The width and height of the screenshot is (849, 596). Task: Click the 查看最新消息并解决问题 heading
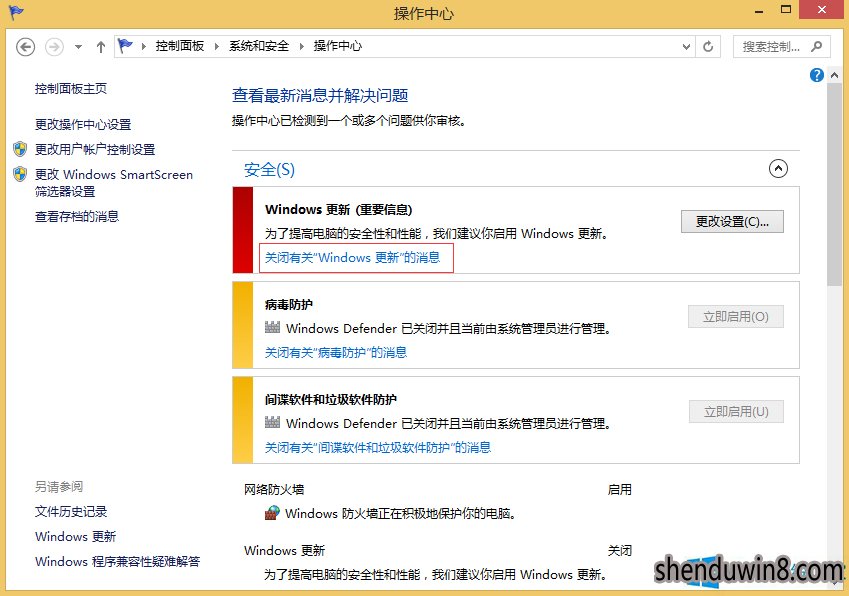coord(320,96)
